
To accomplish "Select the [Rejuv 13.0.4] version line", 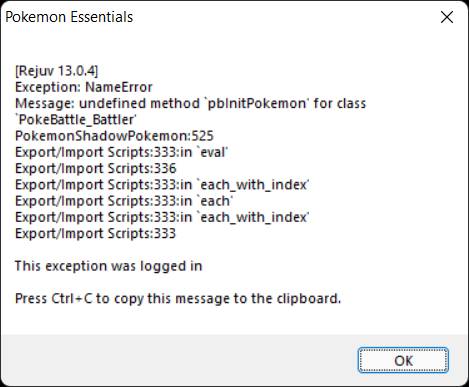I will pyautogui.click(x=56, y=71).
